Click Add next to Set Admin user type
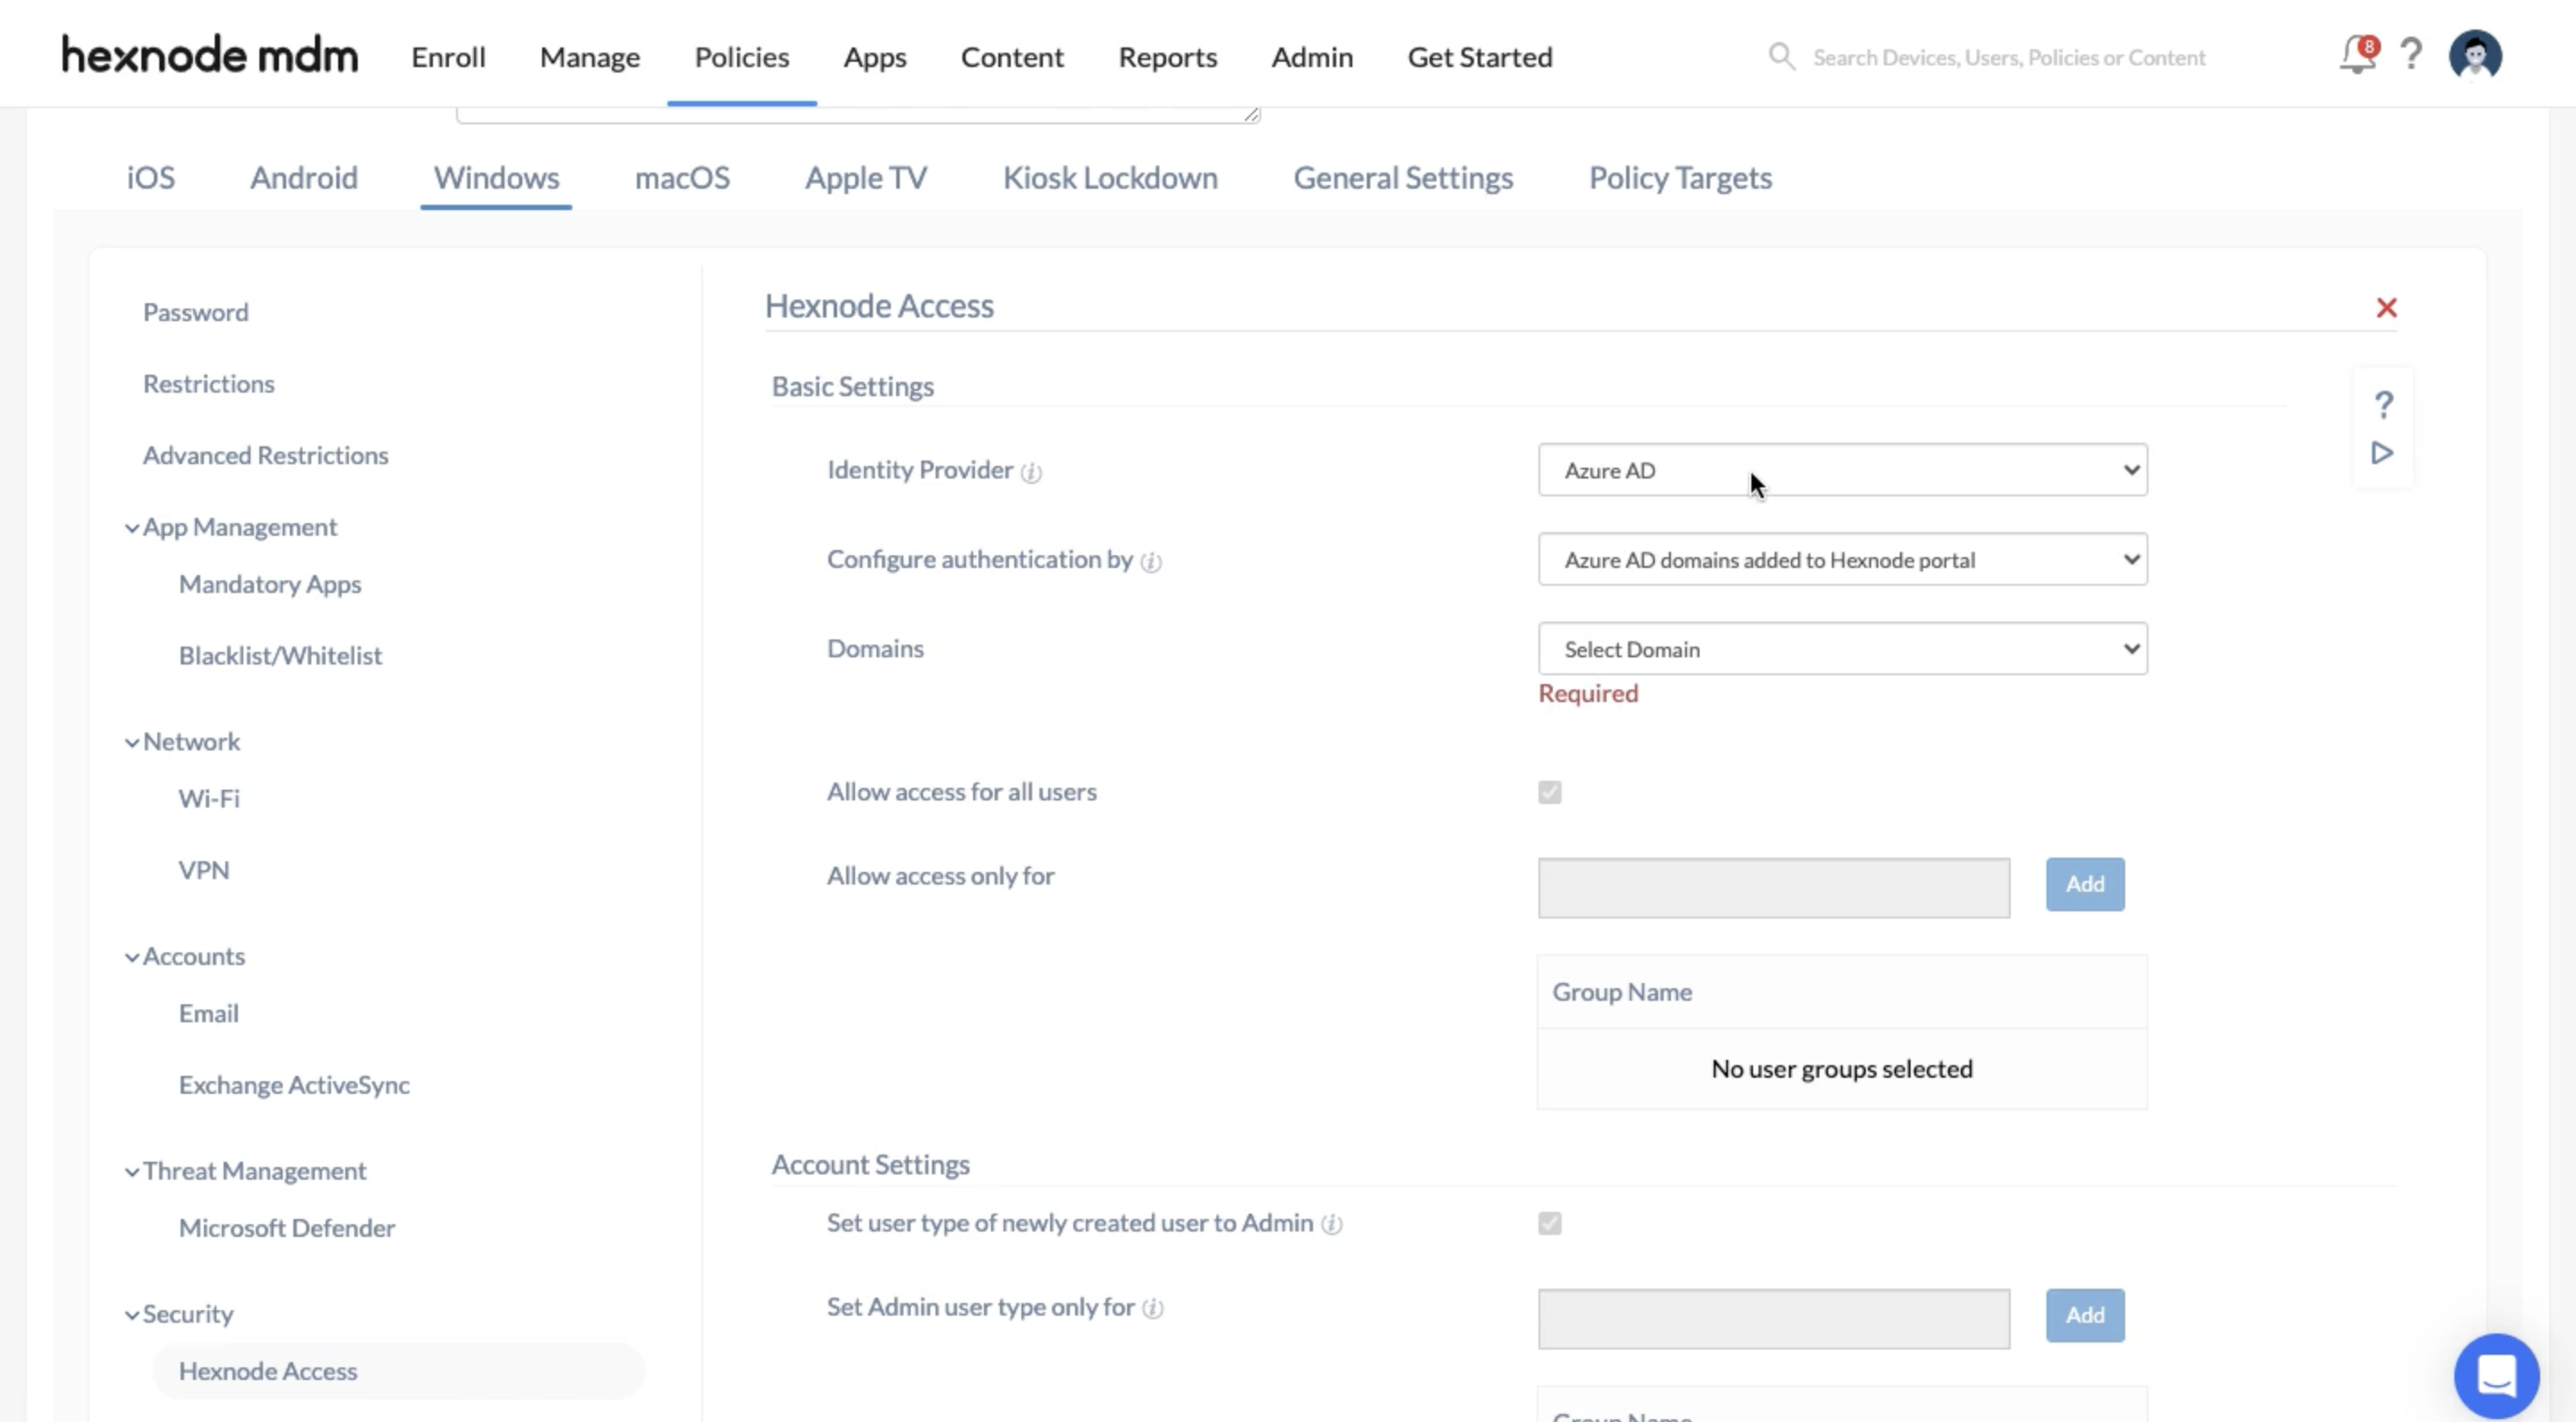Image resolution: width=2576 pixels, height=1422 pixels. coord(2085,1316)
